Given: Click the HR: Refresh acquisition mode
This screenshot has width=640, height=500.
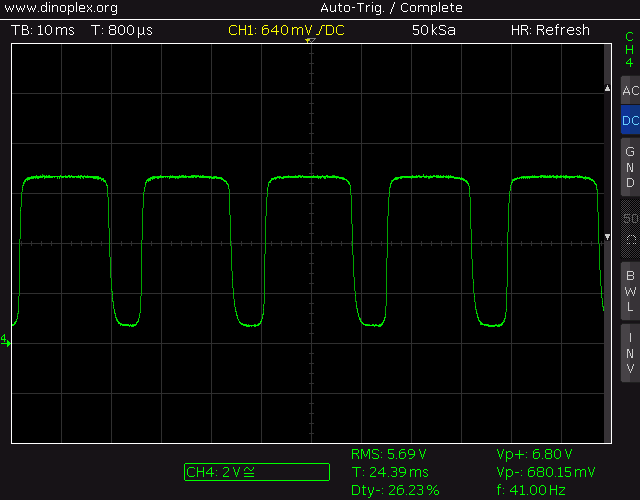Looking at the screenshot, I should click(x=550, y=30).
